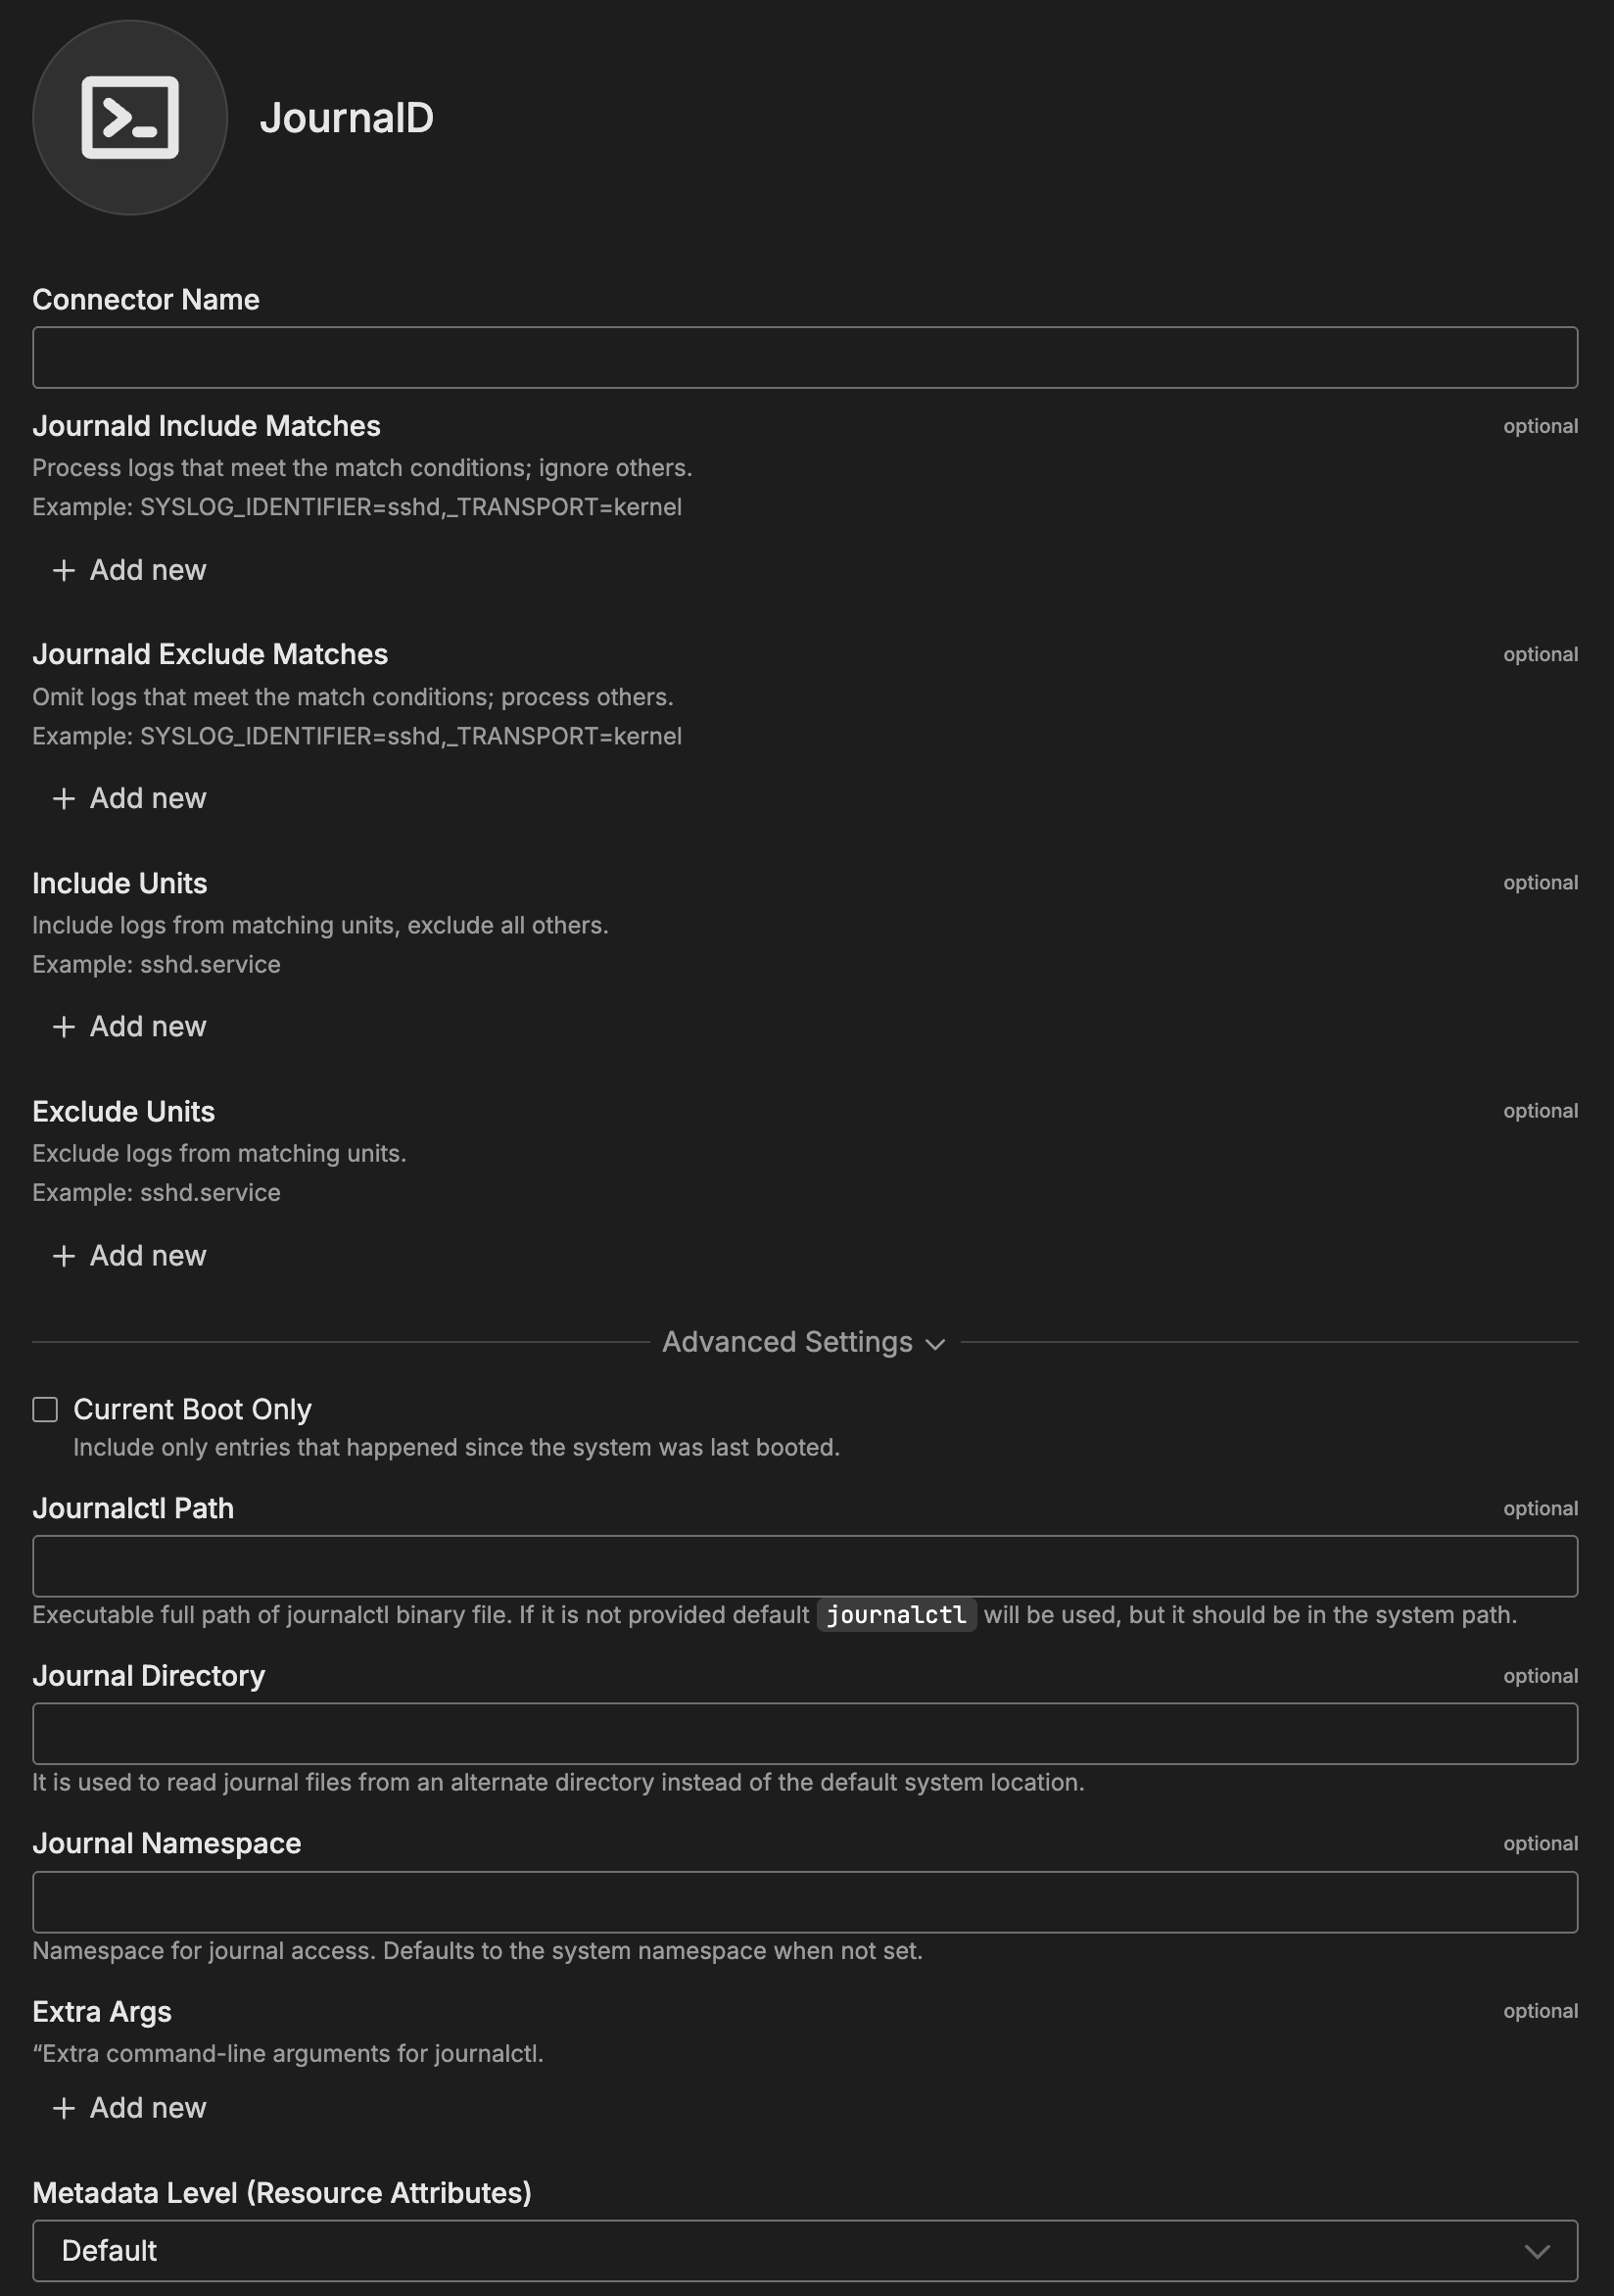The height and width of the screenshot is (2296, 1614).
Task: Select the Journal Namespace input field
Action: pos(804,1901)
